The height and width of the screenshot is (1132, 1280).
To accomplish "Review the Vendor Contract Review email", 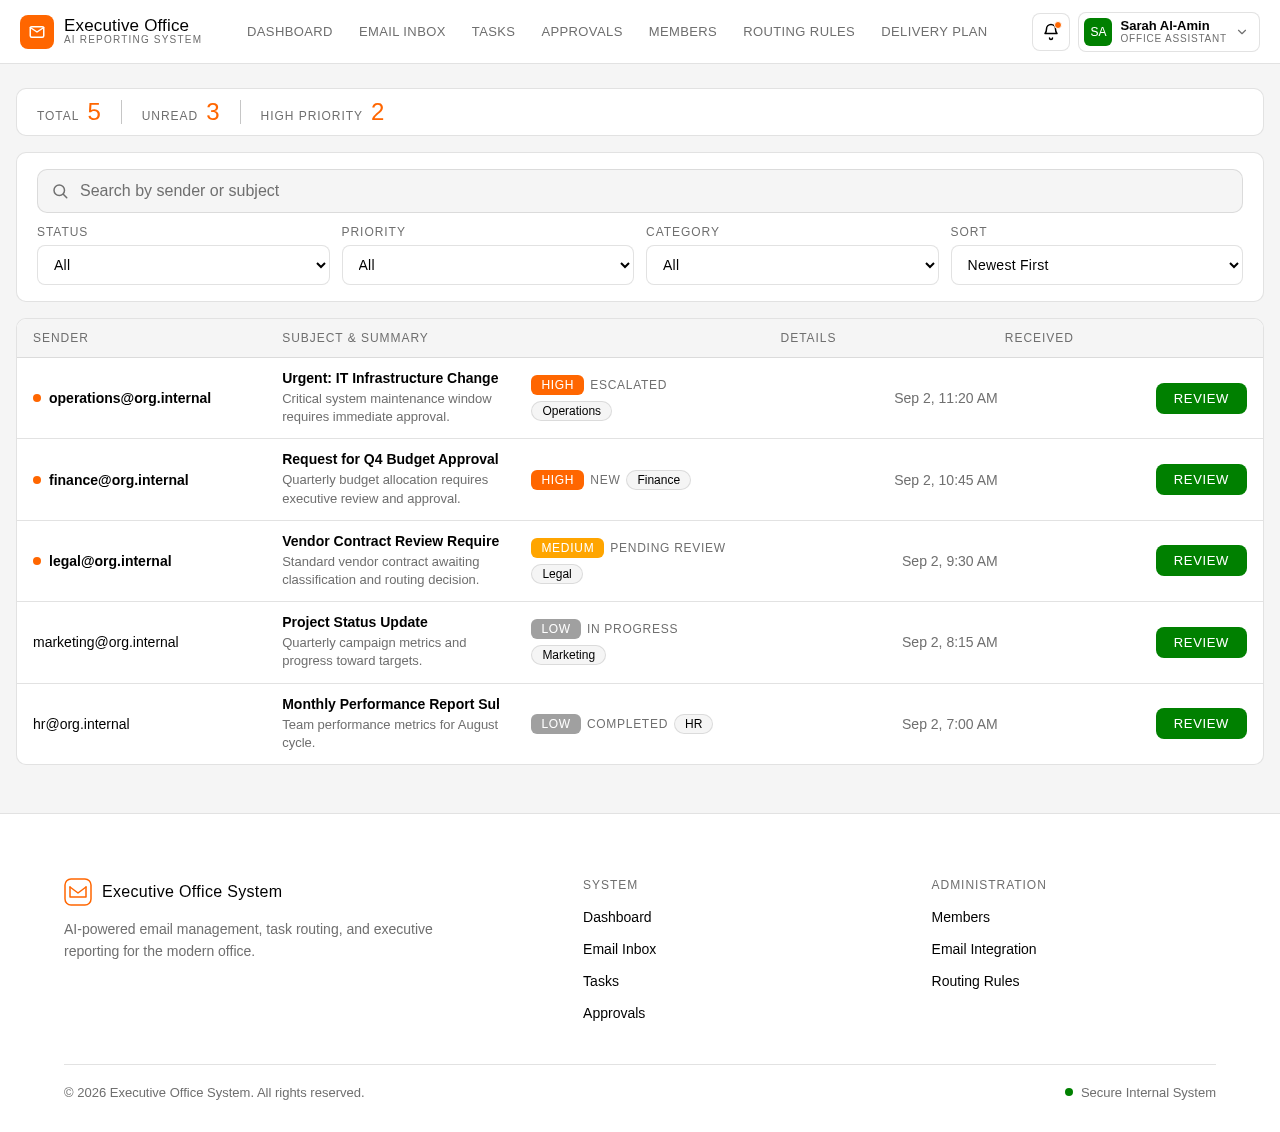I will 1201,561.
